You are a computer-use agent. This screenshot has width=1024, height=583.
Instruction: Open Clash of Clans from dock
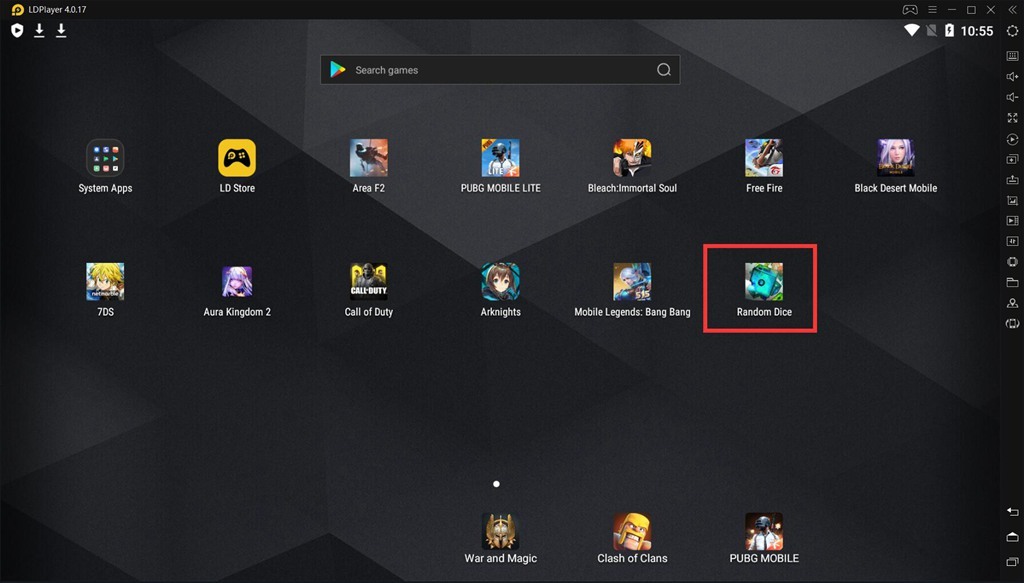(x=632, y=531)
